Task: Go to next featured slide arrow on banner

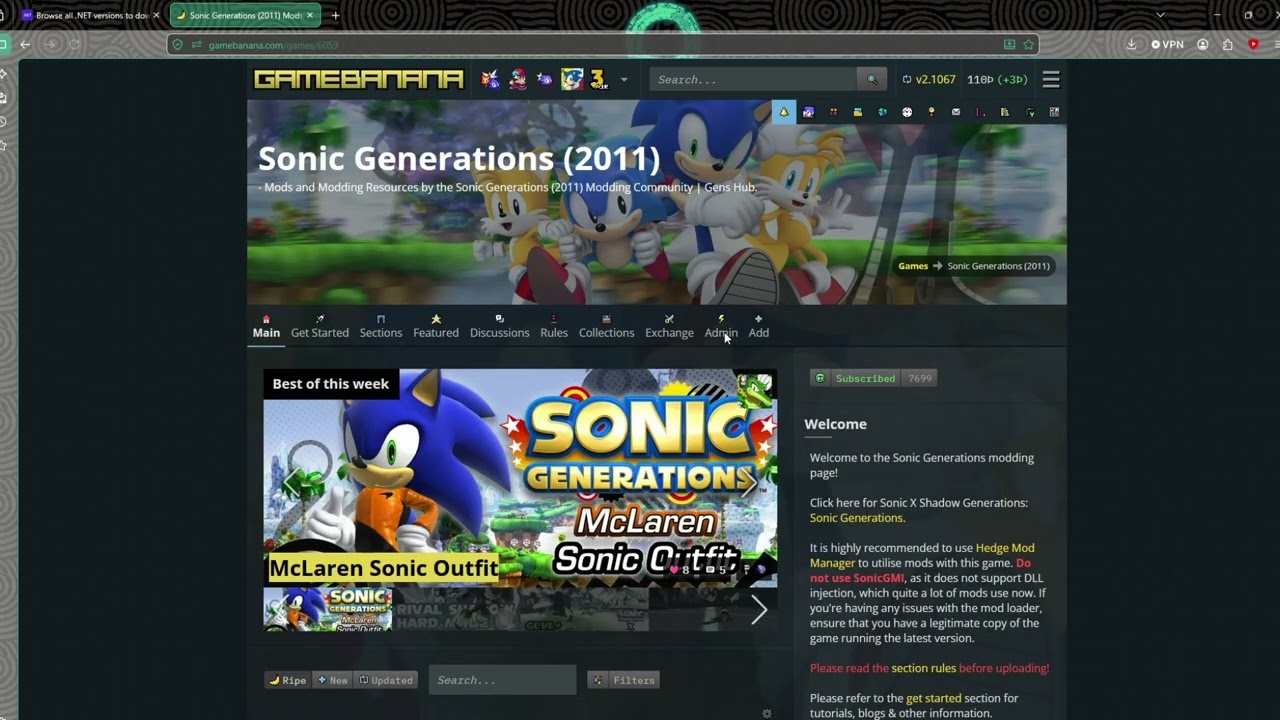Action: [x=748, y=482]
